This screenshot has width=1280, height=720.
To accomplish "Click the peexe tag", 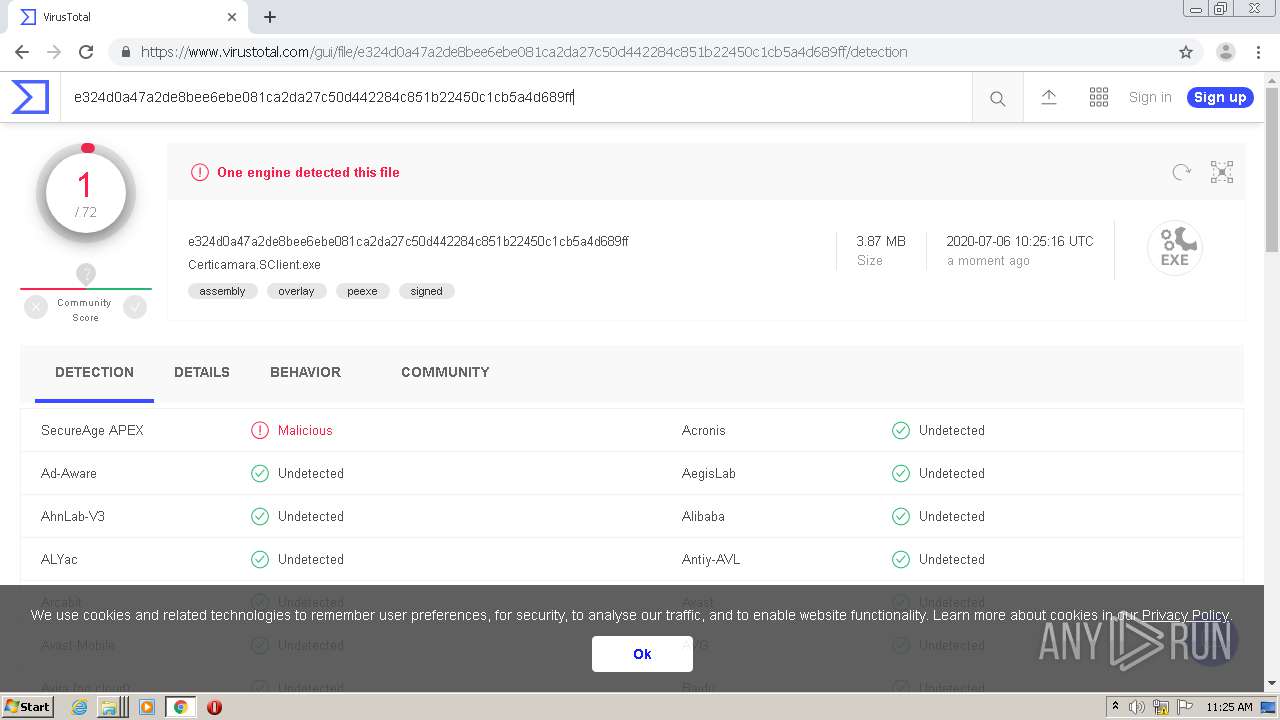I will (x=362, y=291).
